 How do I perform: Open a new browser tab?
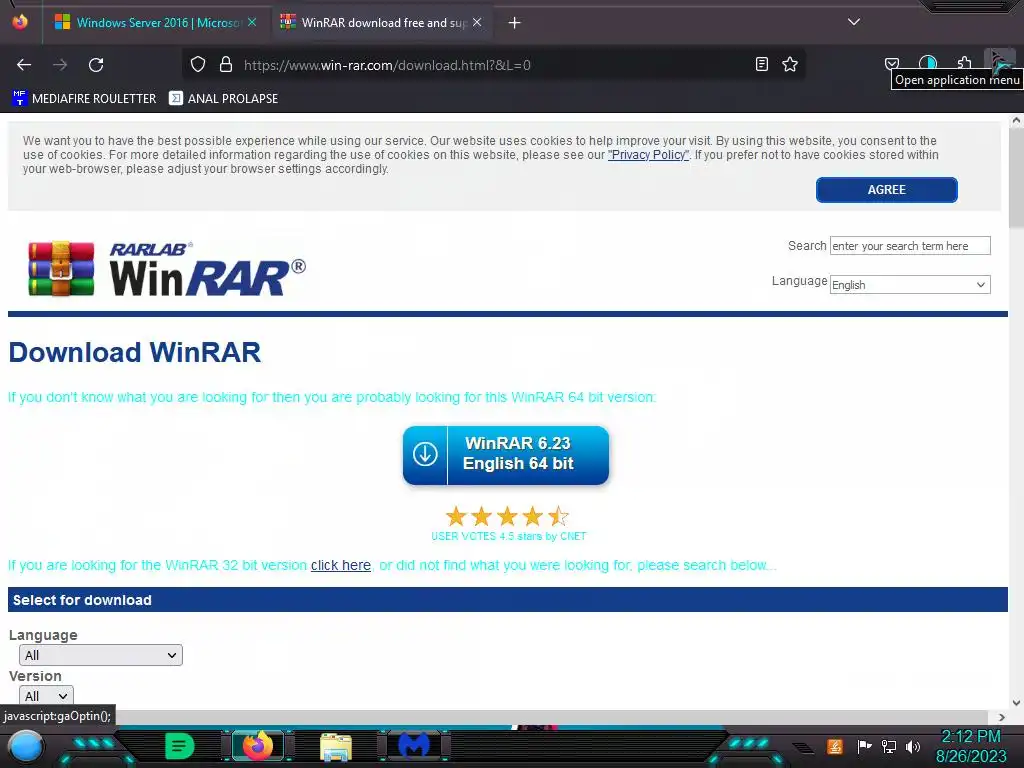coord(515,23)
